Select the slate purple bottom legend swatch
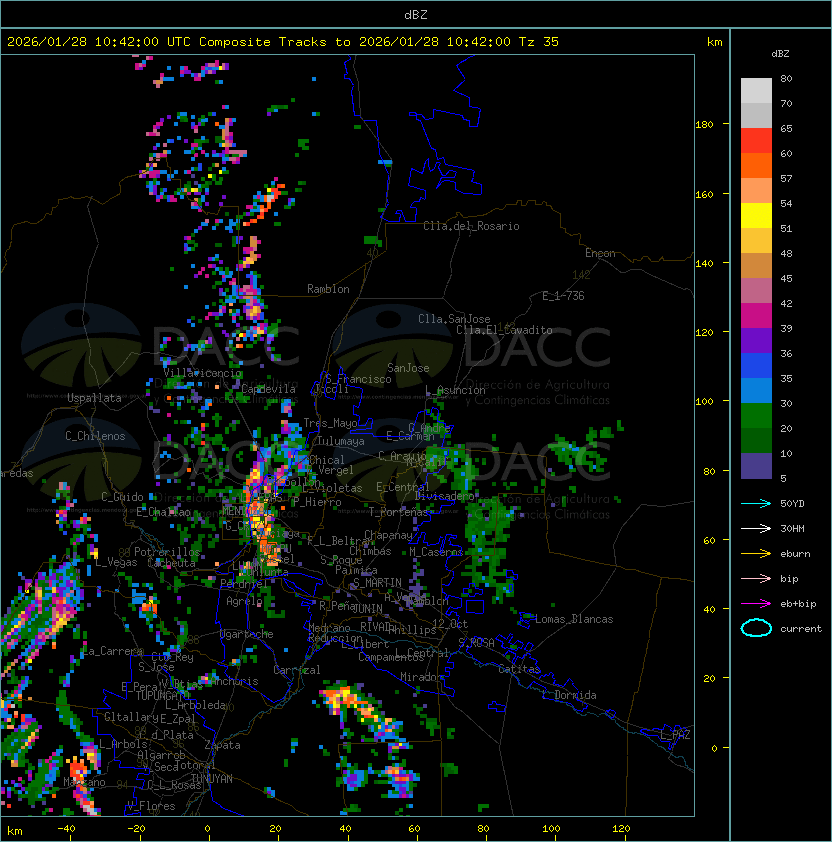 [x=756, y=466]
